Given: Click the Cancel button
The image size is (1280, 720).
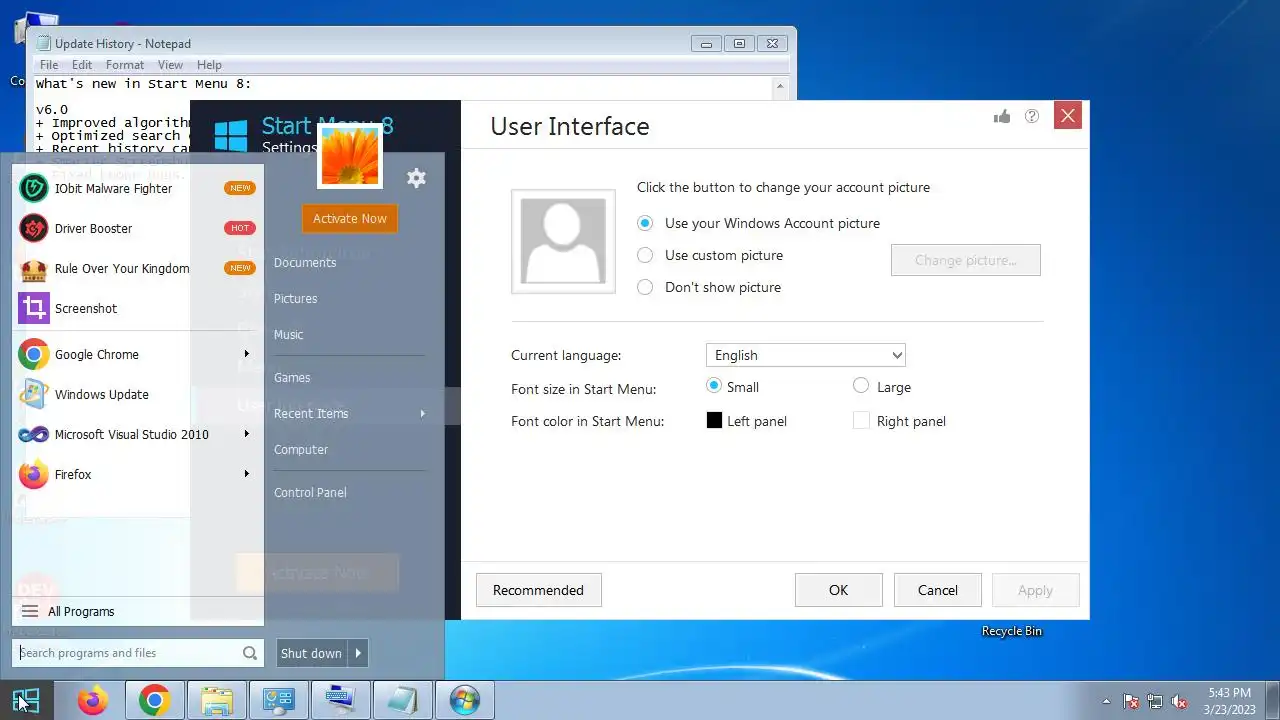Looking at the screenshot, I should 938,590.
